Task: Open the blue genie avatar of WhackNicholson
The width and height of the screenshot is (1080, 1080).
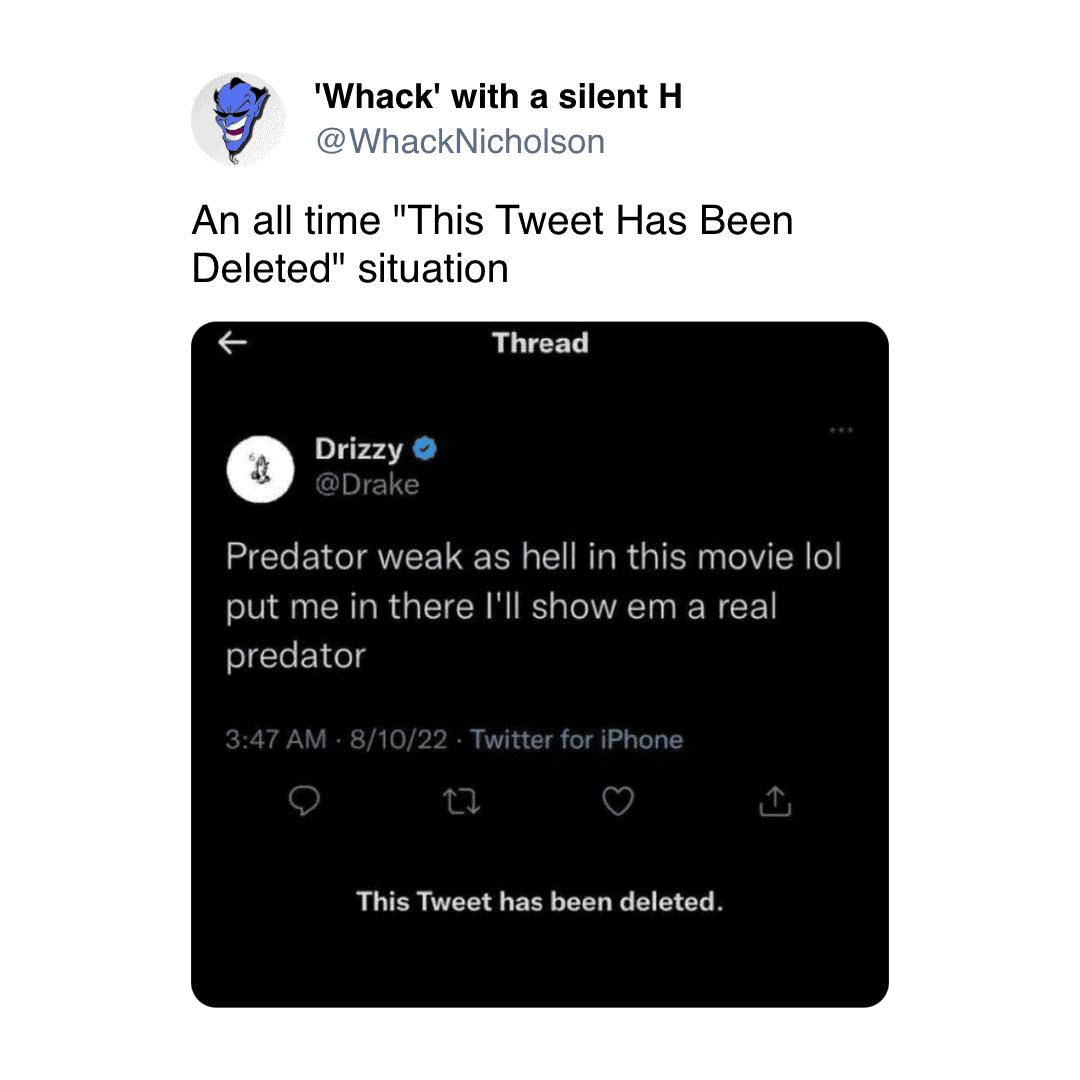Action: pyautogui.click(x=238, y=119)
